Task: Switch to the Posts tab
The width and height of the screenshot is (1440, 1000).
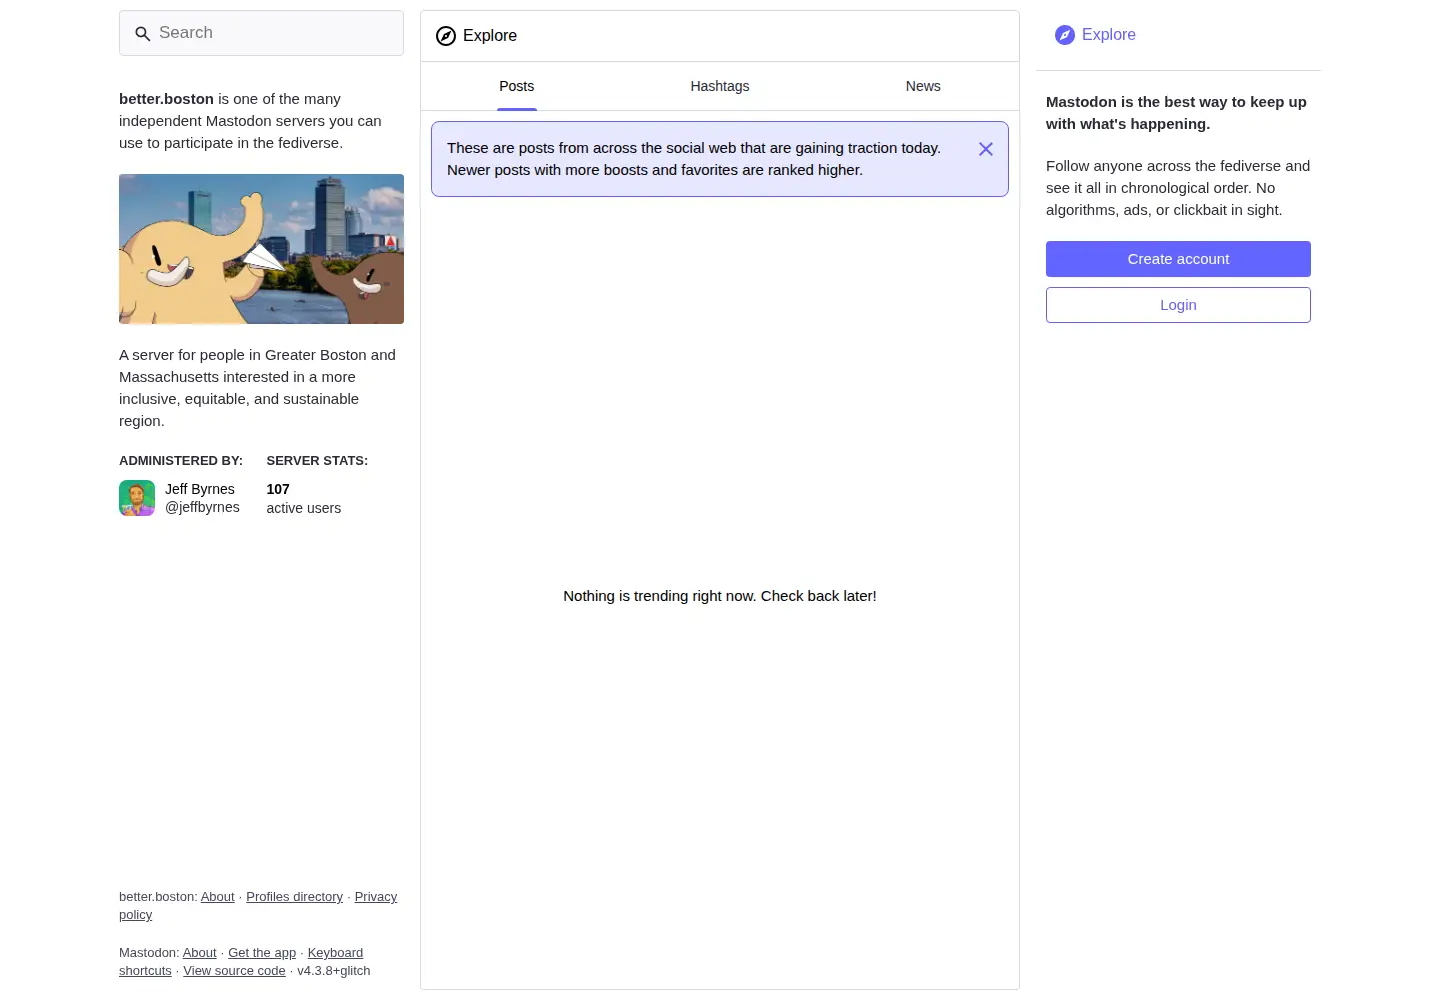Action: point(517,87)
